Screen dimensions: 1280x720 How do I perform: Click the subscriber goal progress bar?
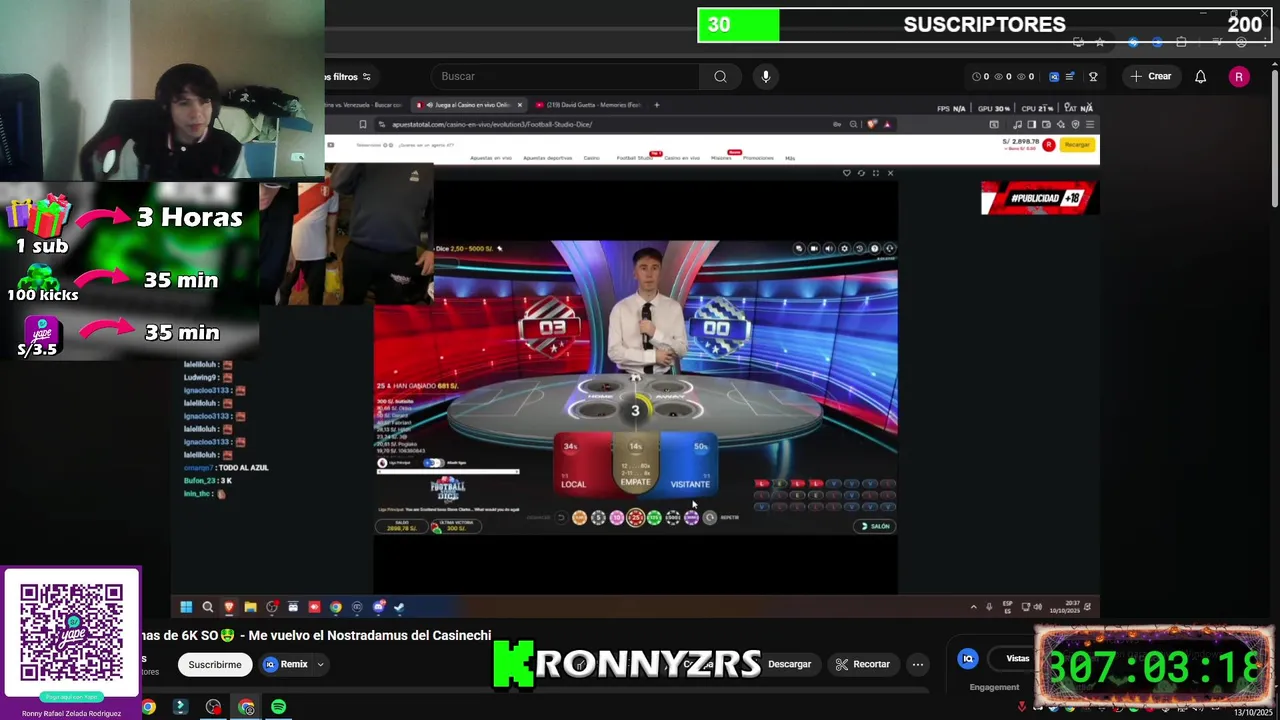click(984, 25)
